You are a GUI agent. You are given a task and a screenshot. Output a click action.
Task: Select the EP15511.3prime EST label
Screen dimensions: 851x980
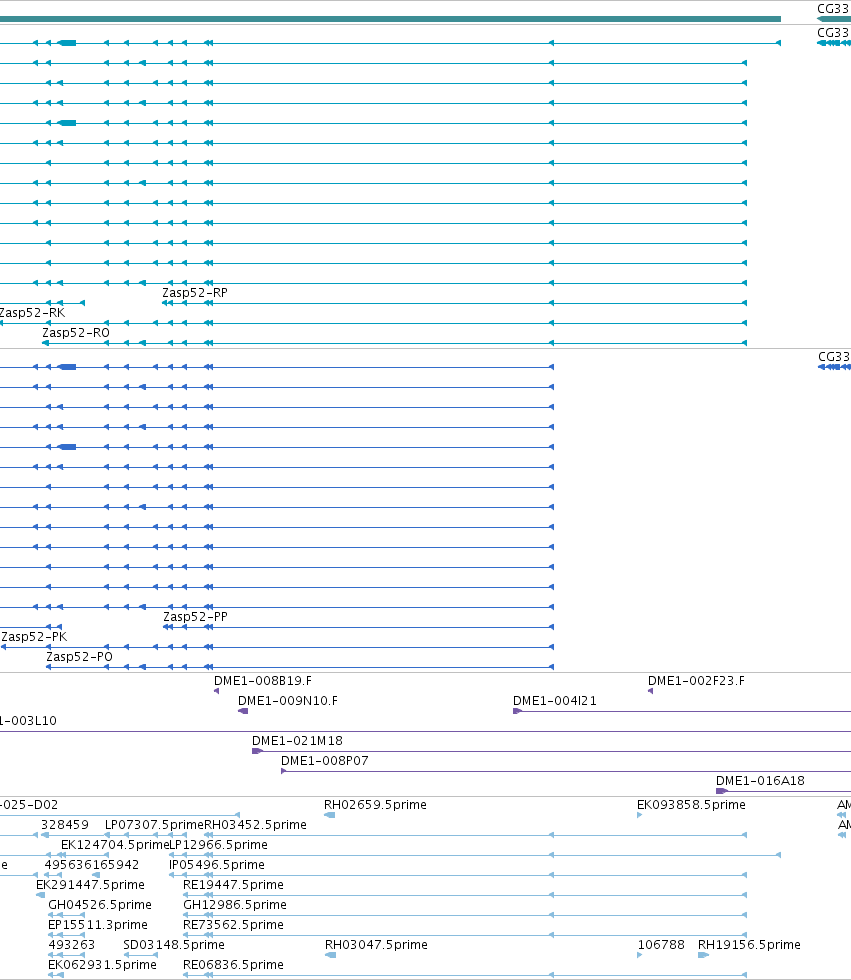click(x=98, y=924)
